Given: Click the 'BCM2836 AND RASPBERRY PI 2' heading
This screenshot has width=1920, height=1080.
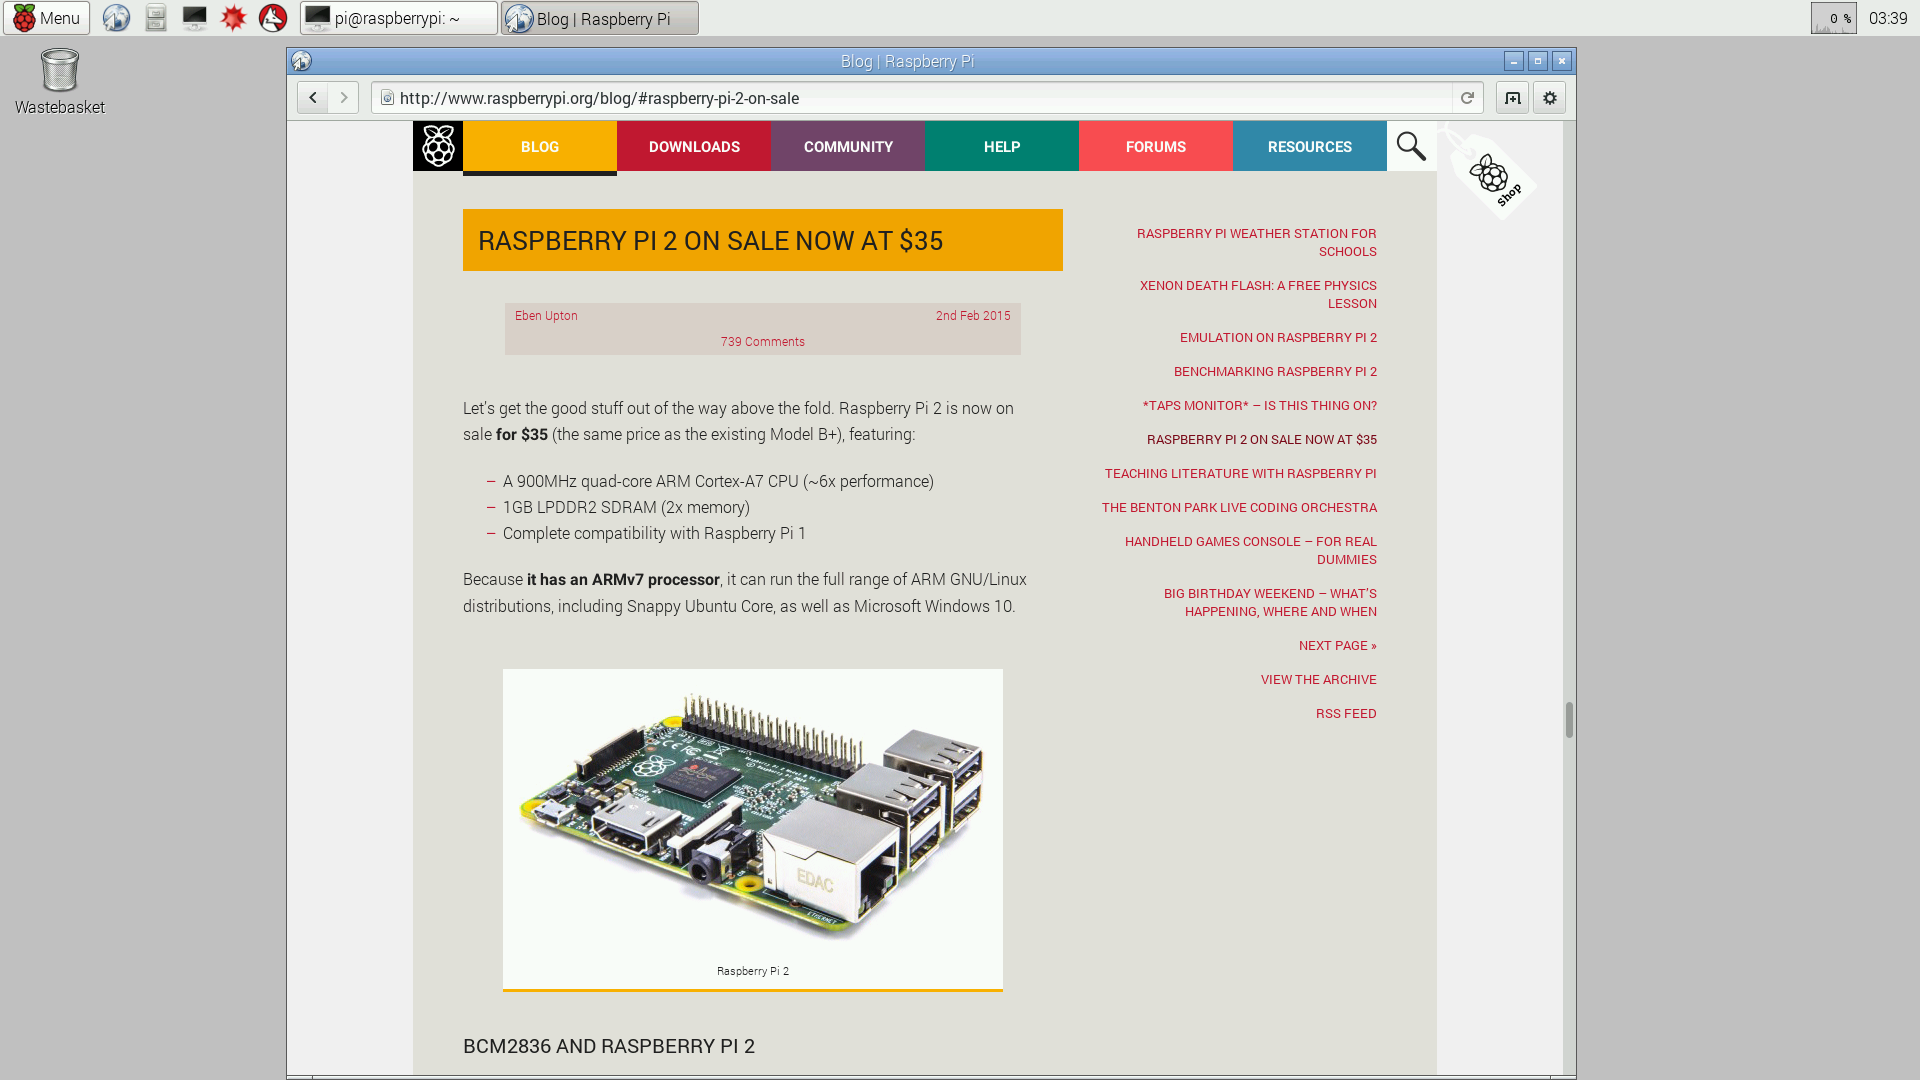Looking at the screenshot, I should (x=608, y=1046).
